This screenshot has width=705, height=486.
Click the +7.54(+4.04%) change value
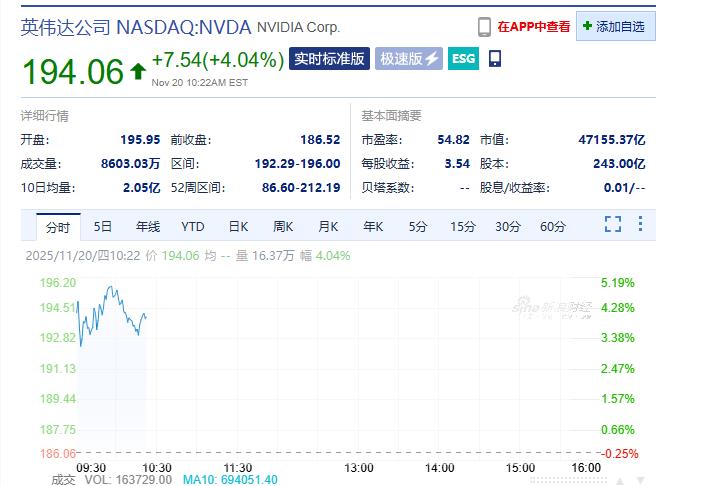click(x=218, y=60)
